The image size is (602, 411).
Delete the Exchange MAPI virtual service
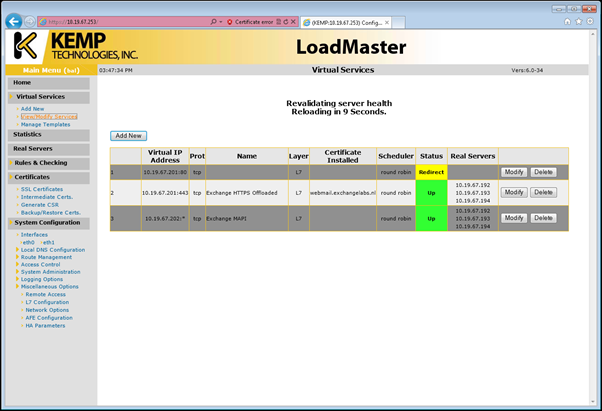[543, 218]
